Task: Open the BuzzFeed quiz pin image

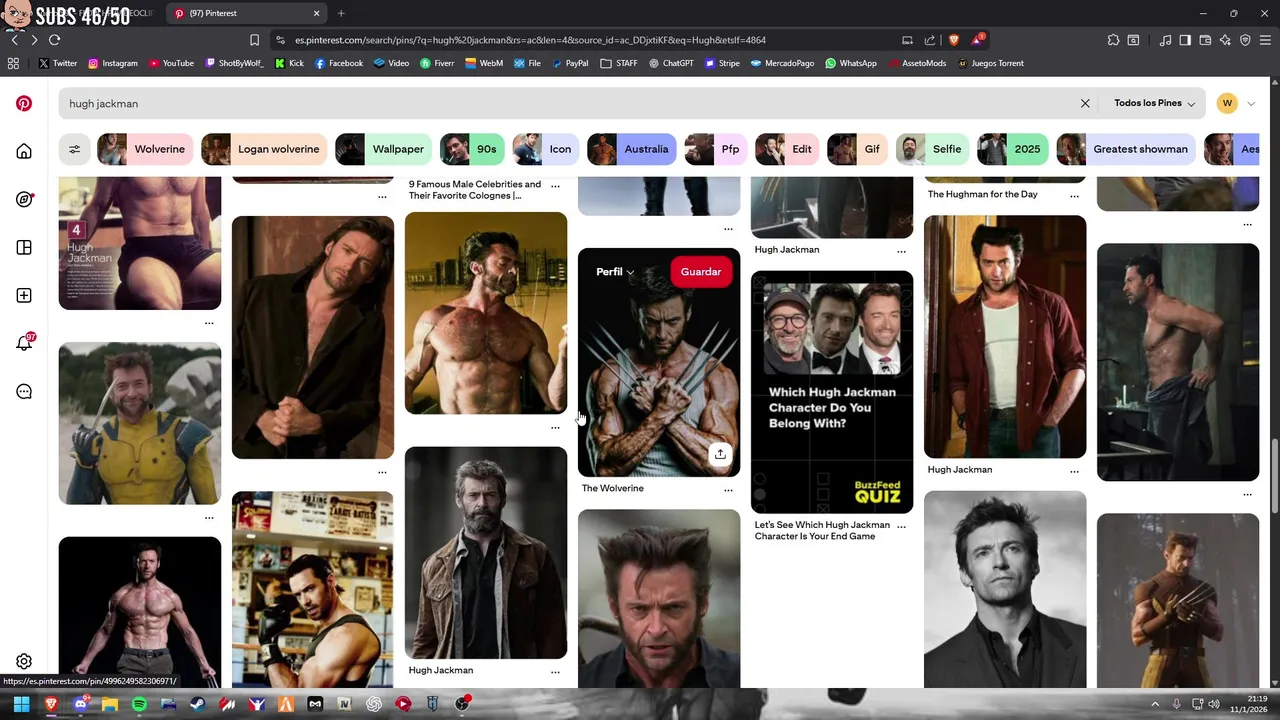Action: pos(832,392)
